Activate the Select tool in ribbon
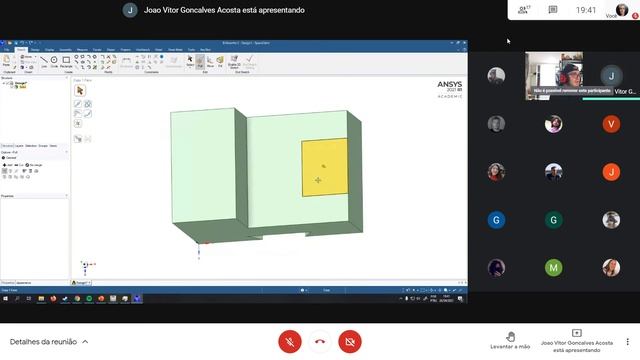Viewport: 640px width, 360px height. click(x=190, y=62)
